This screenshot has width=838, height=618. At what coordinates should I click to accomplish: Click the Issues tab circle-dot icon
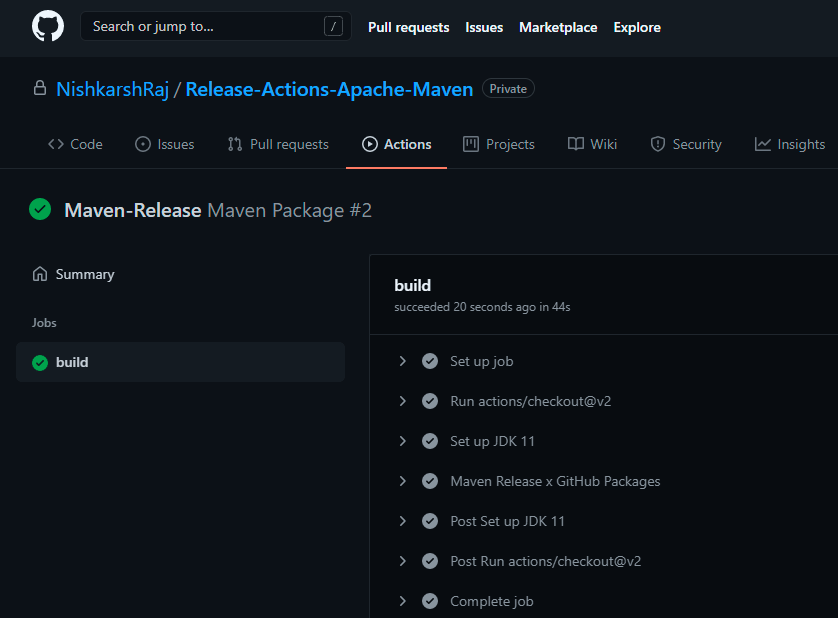coord(143,144)
